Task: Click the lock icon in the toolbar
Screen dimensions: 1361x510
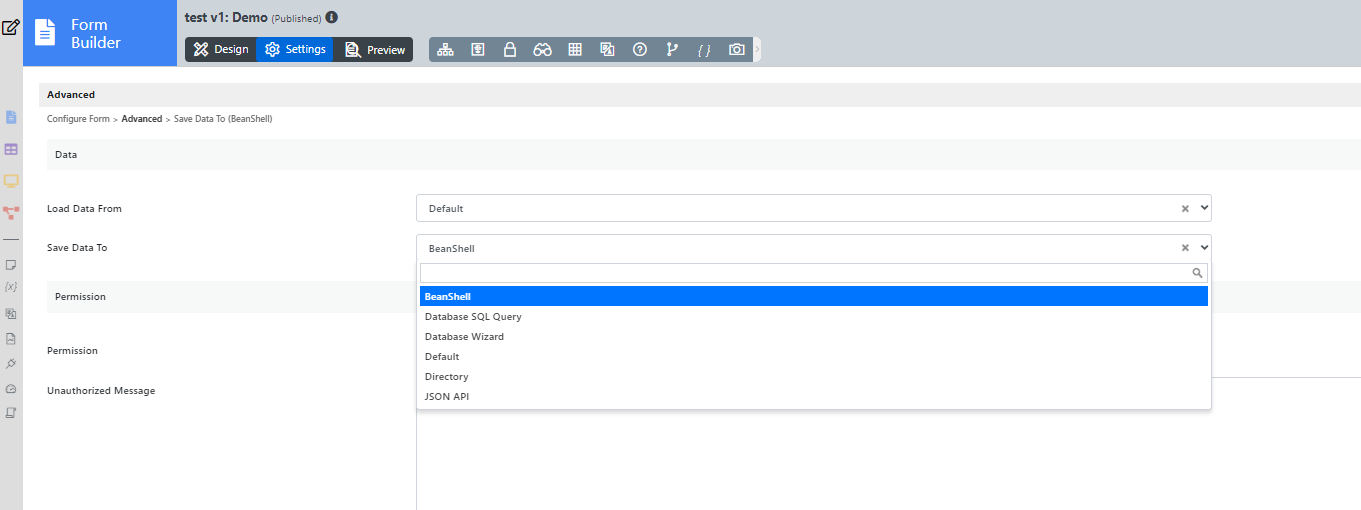Action: (x=510, y=50)
